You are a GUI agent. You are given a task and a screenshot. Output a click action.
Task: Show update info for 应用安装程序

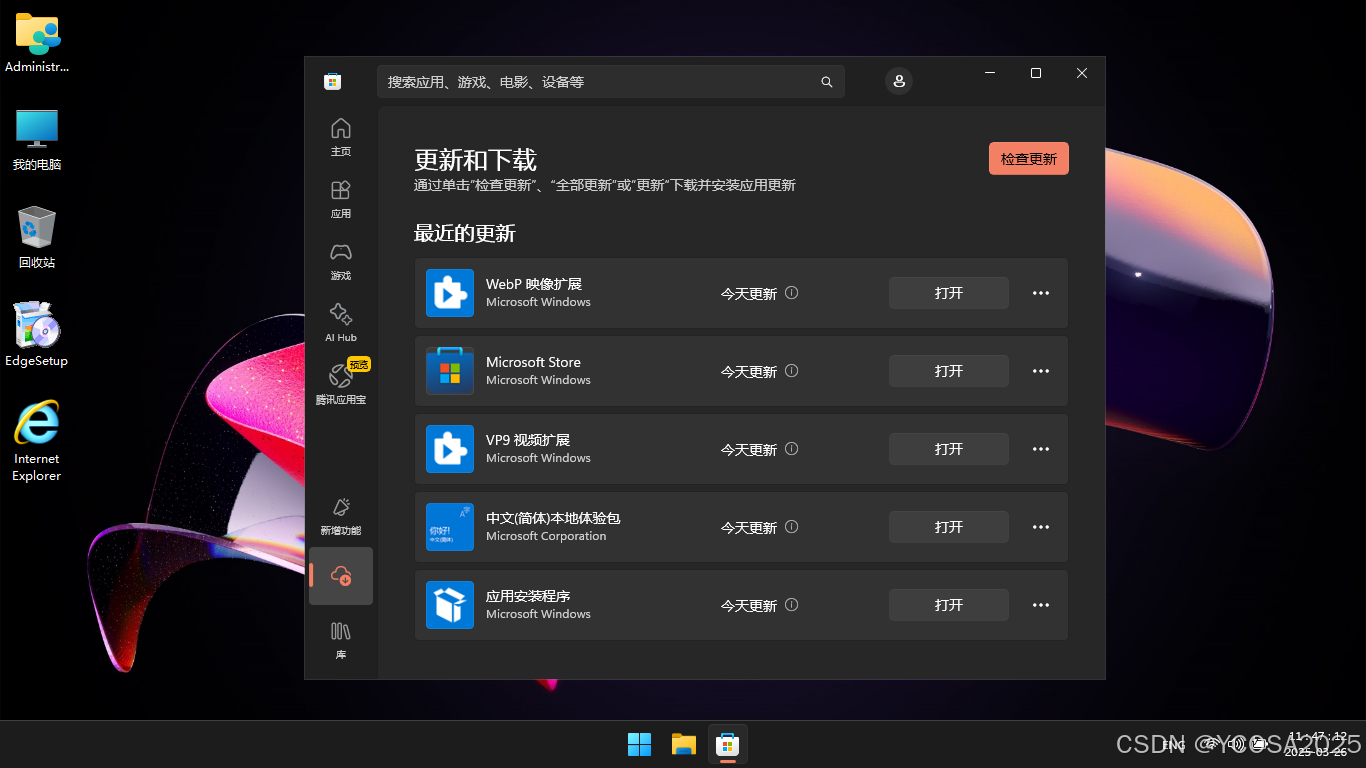point(792,605)
